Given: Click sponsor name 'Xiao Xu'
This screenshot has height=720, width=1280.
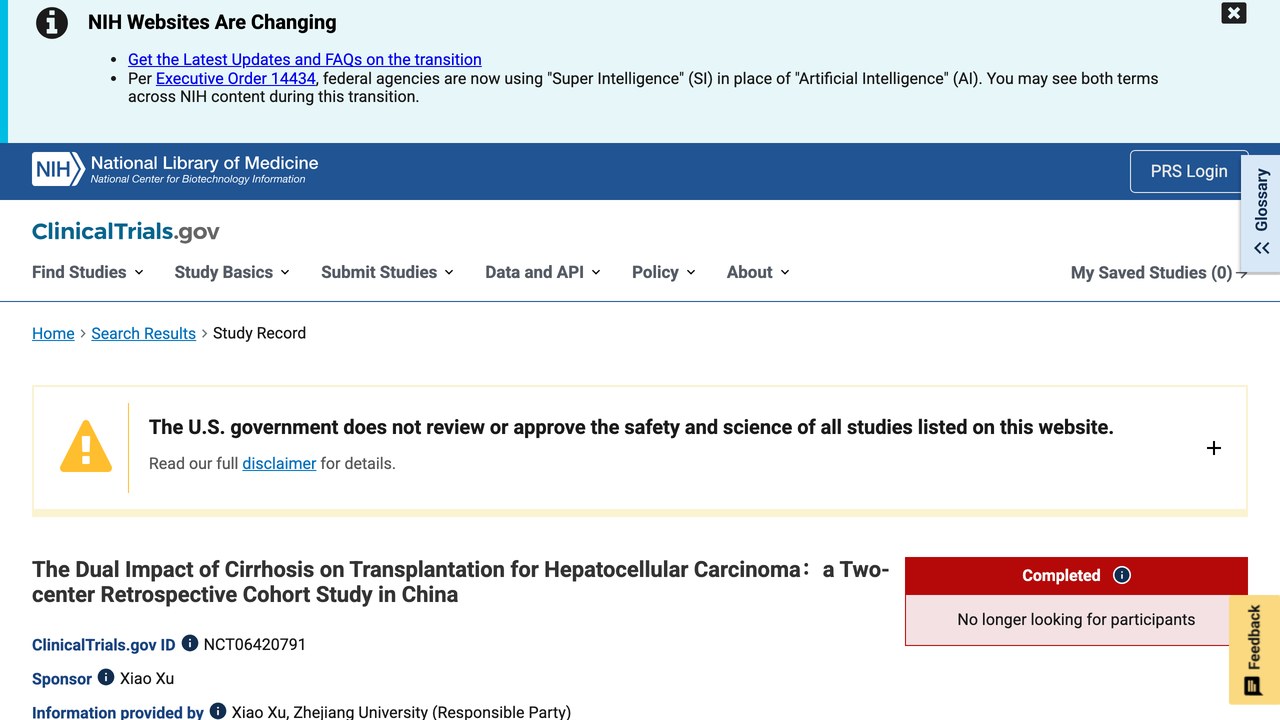Looking at the screenshot, I should 147,678.
